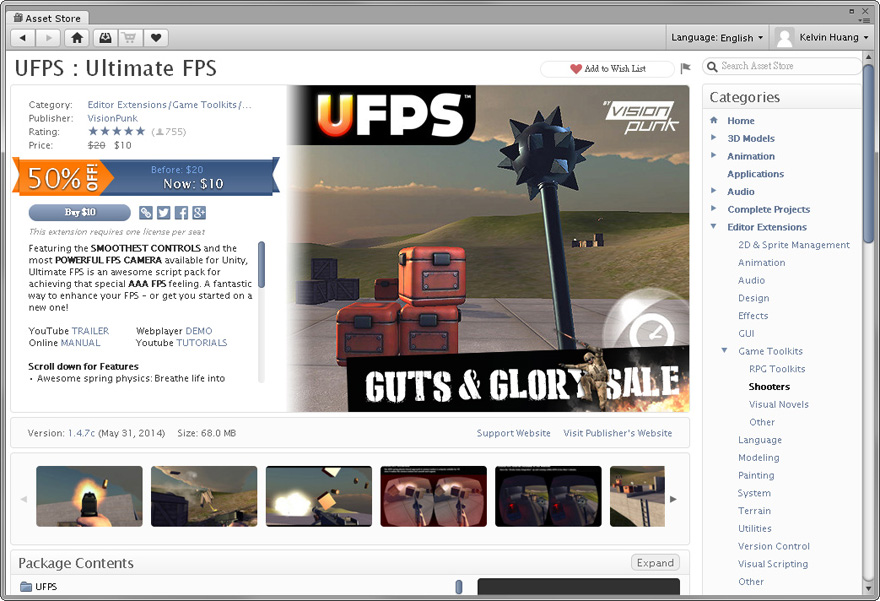Click the Expand button for Package Contents
The height and width of the screenshot is (601, 880).
point(655,563)
